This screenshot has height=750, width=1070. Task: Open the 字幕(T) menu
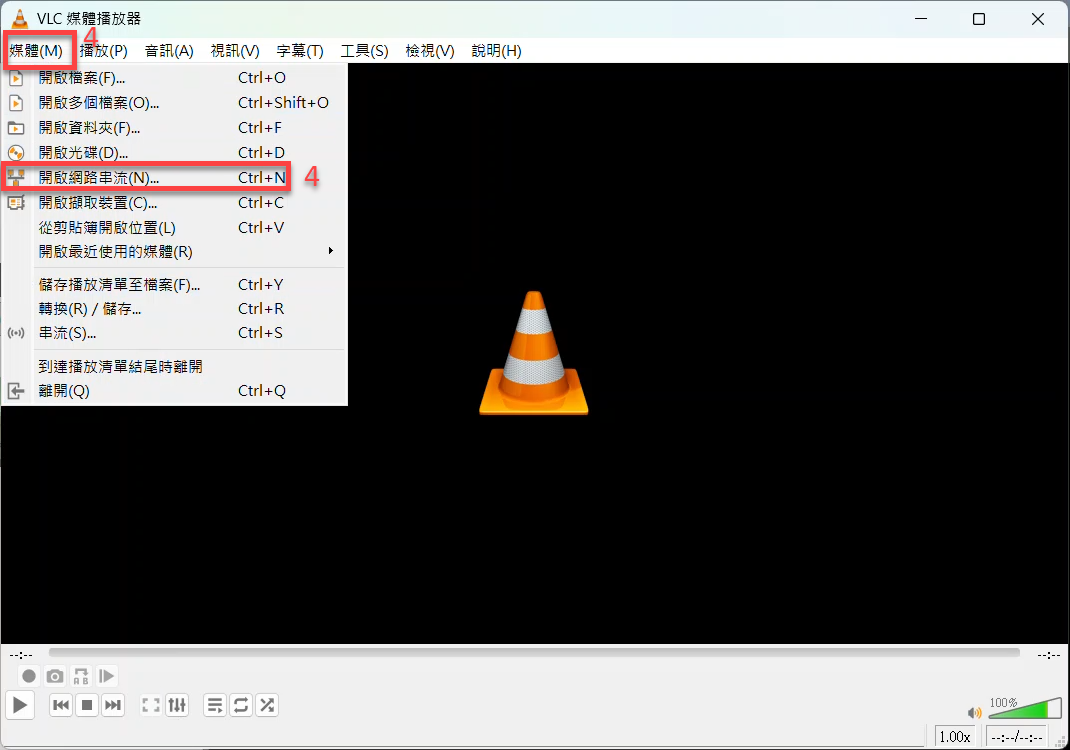coord(300,51)
